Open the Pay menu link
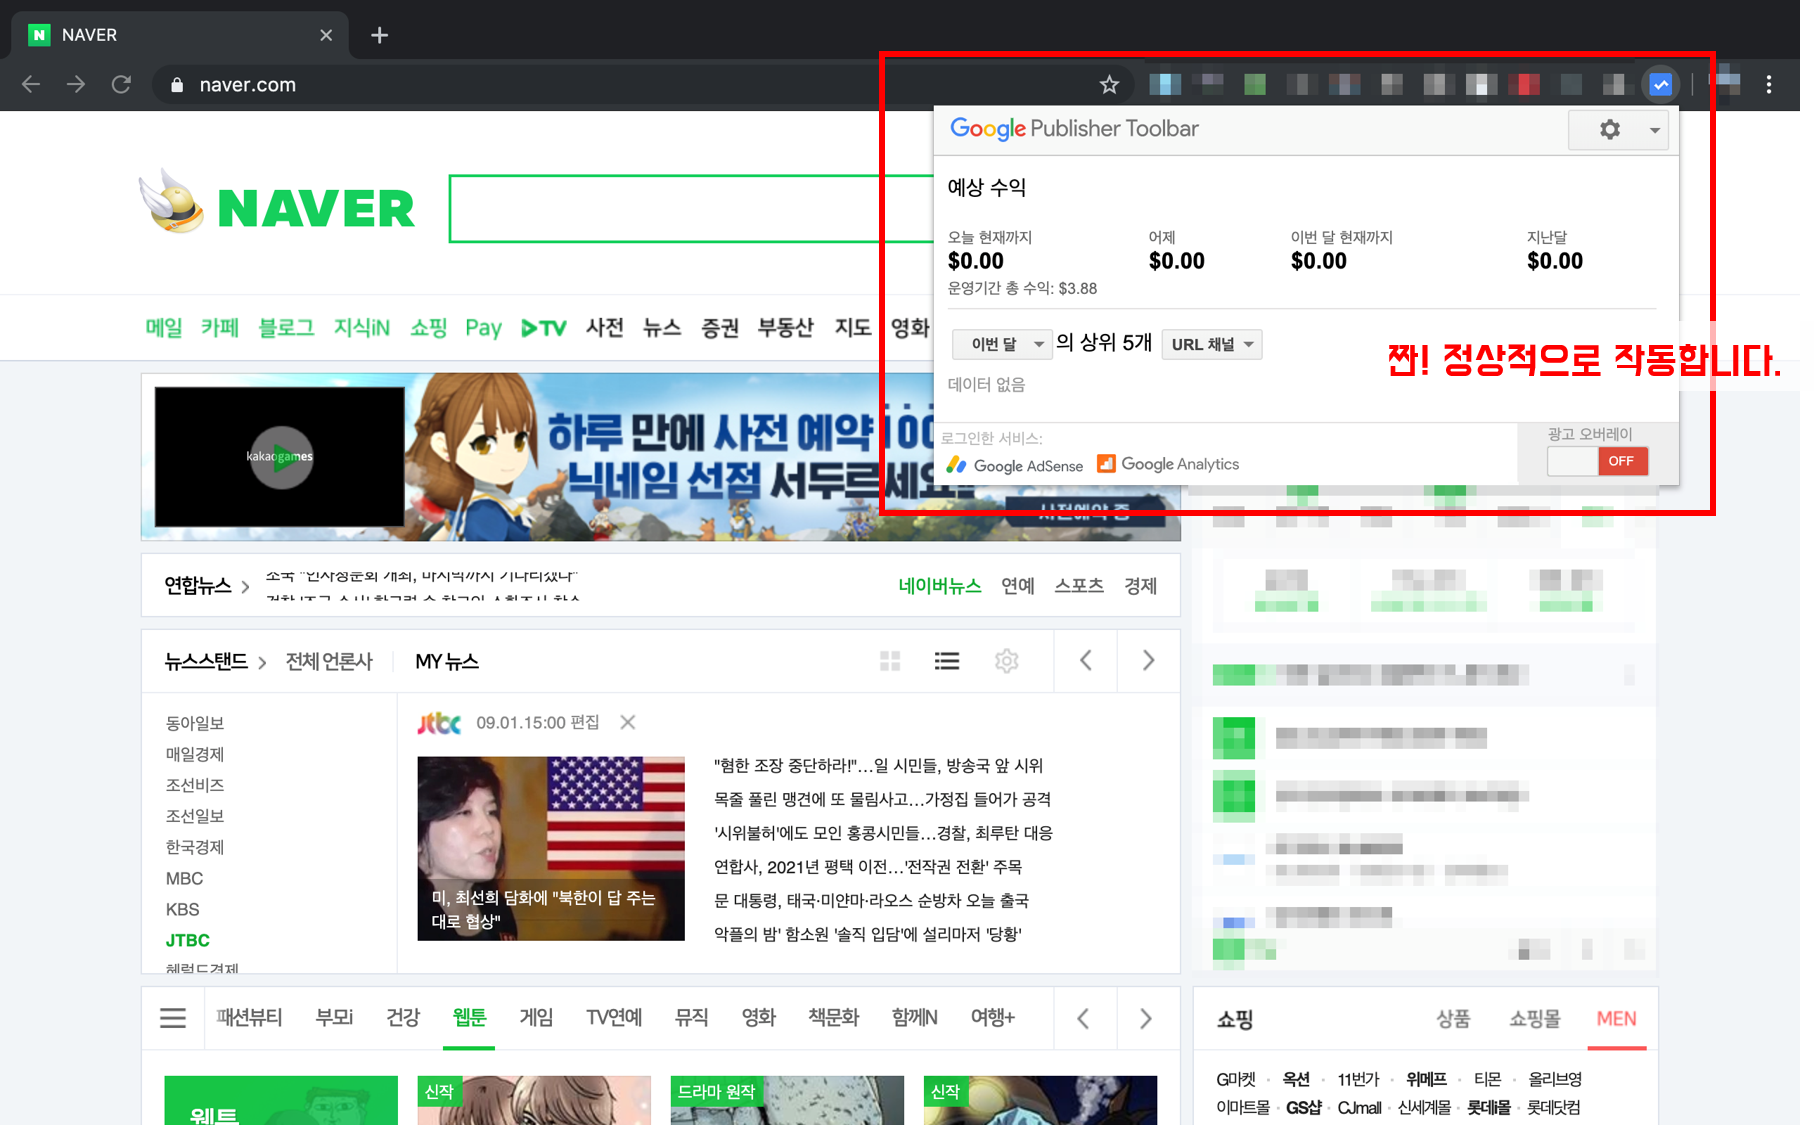 click(x=483, y=327)
